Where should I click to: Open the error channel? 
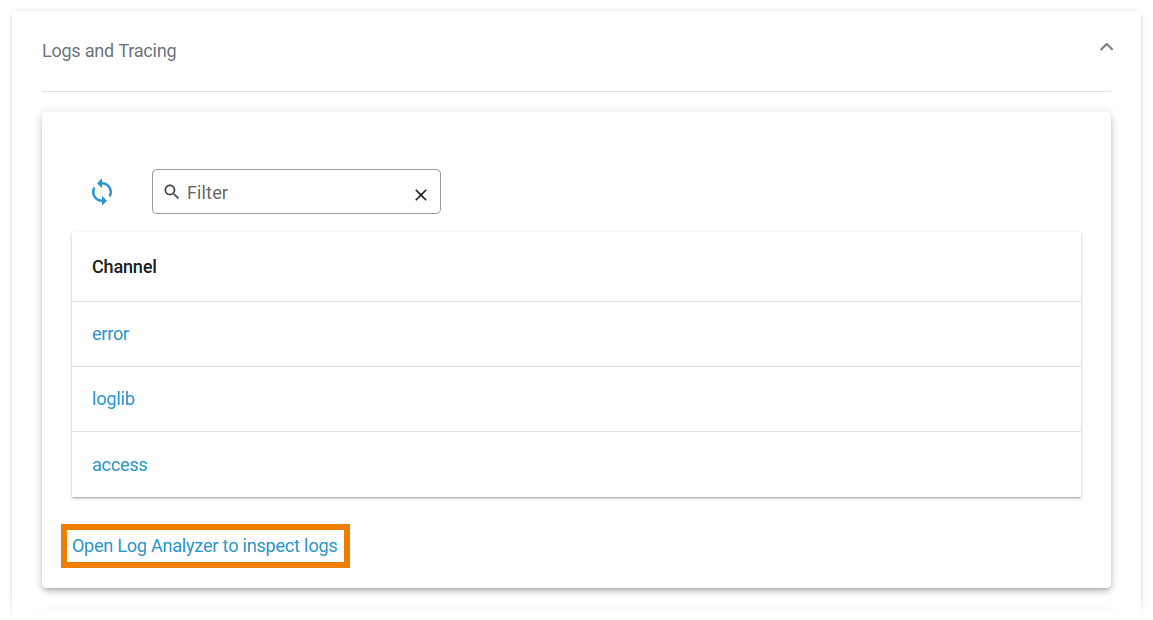(x=110, y=334)
